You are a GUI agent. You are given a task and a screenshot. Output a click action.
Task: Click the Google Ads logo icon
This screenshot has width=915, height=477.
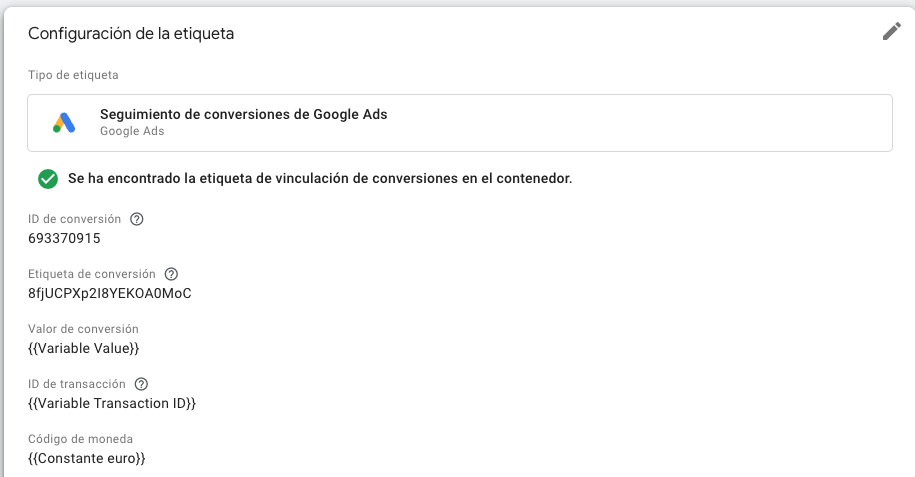pos(64,123)
